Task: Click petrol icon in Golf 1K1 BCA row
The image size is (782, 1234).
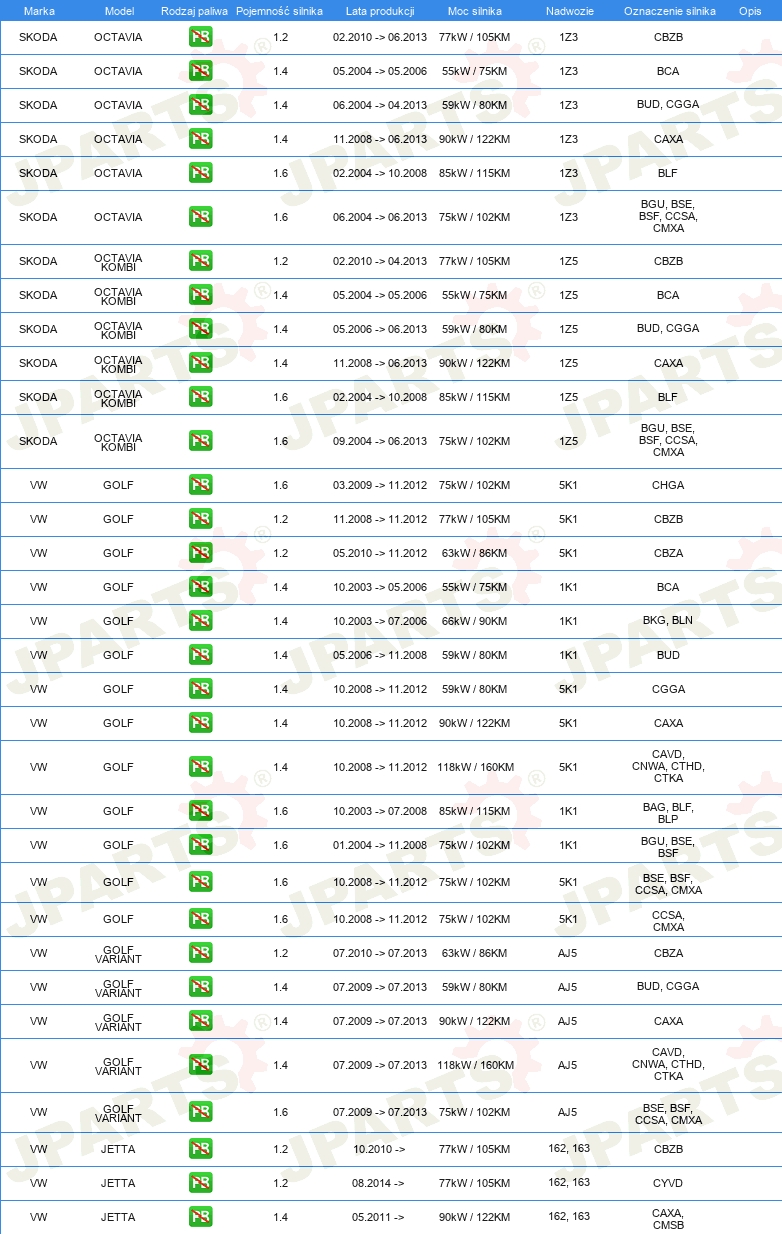Action: coord(200,587)
